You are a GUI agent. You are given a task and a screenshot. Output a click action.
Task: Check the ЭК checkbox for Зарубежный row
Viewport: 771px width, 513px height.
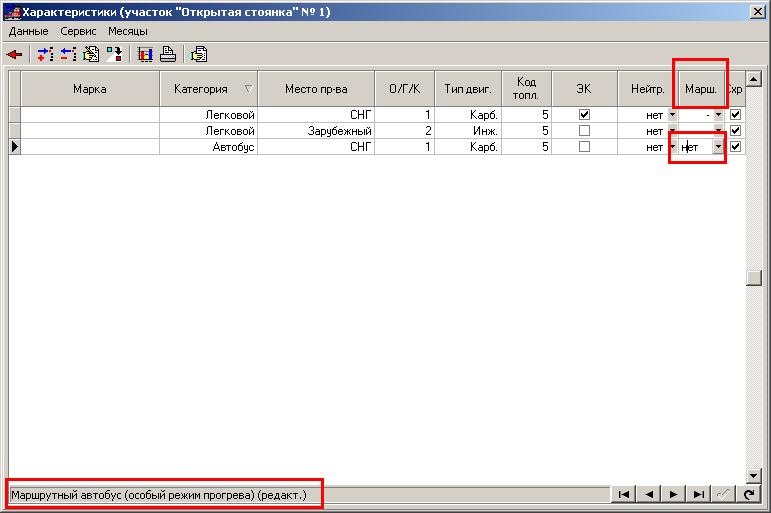[584, 131]
